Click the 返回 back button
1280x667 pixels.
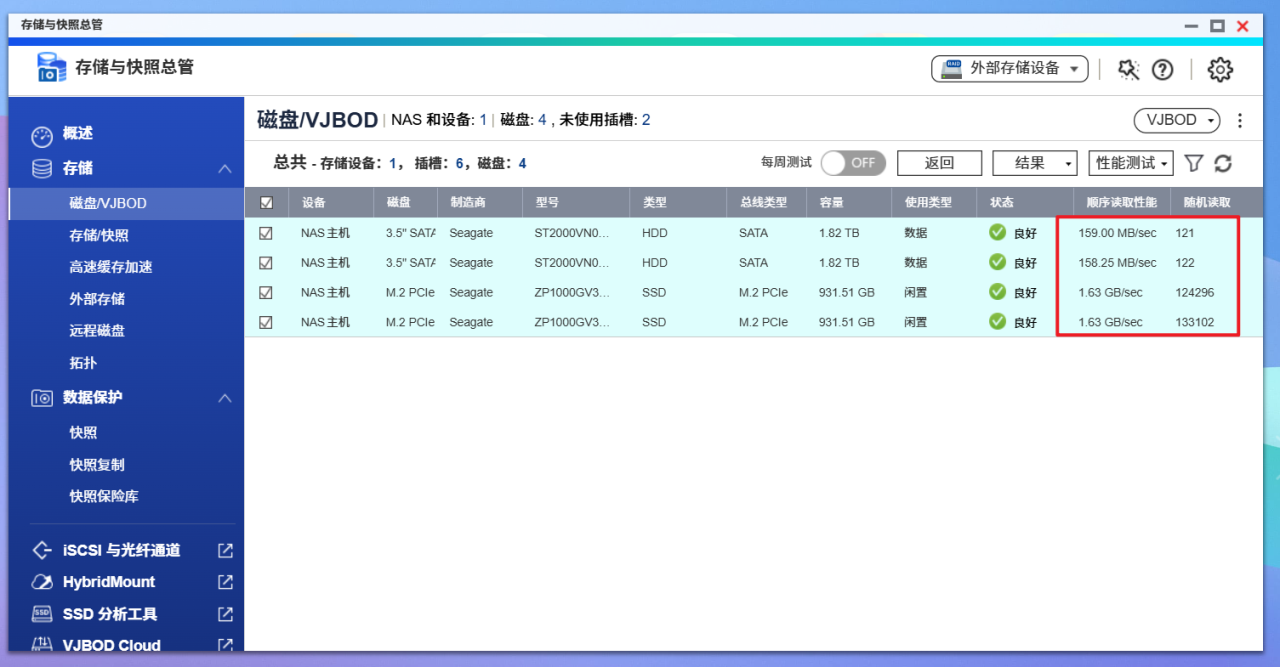click(x=938, y=162)
